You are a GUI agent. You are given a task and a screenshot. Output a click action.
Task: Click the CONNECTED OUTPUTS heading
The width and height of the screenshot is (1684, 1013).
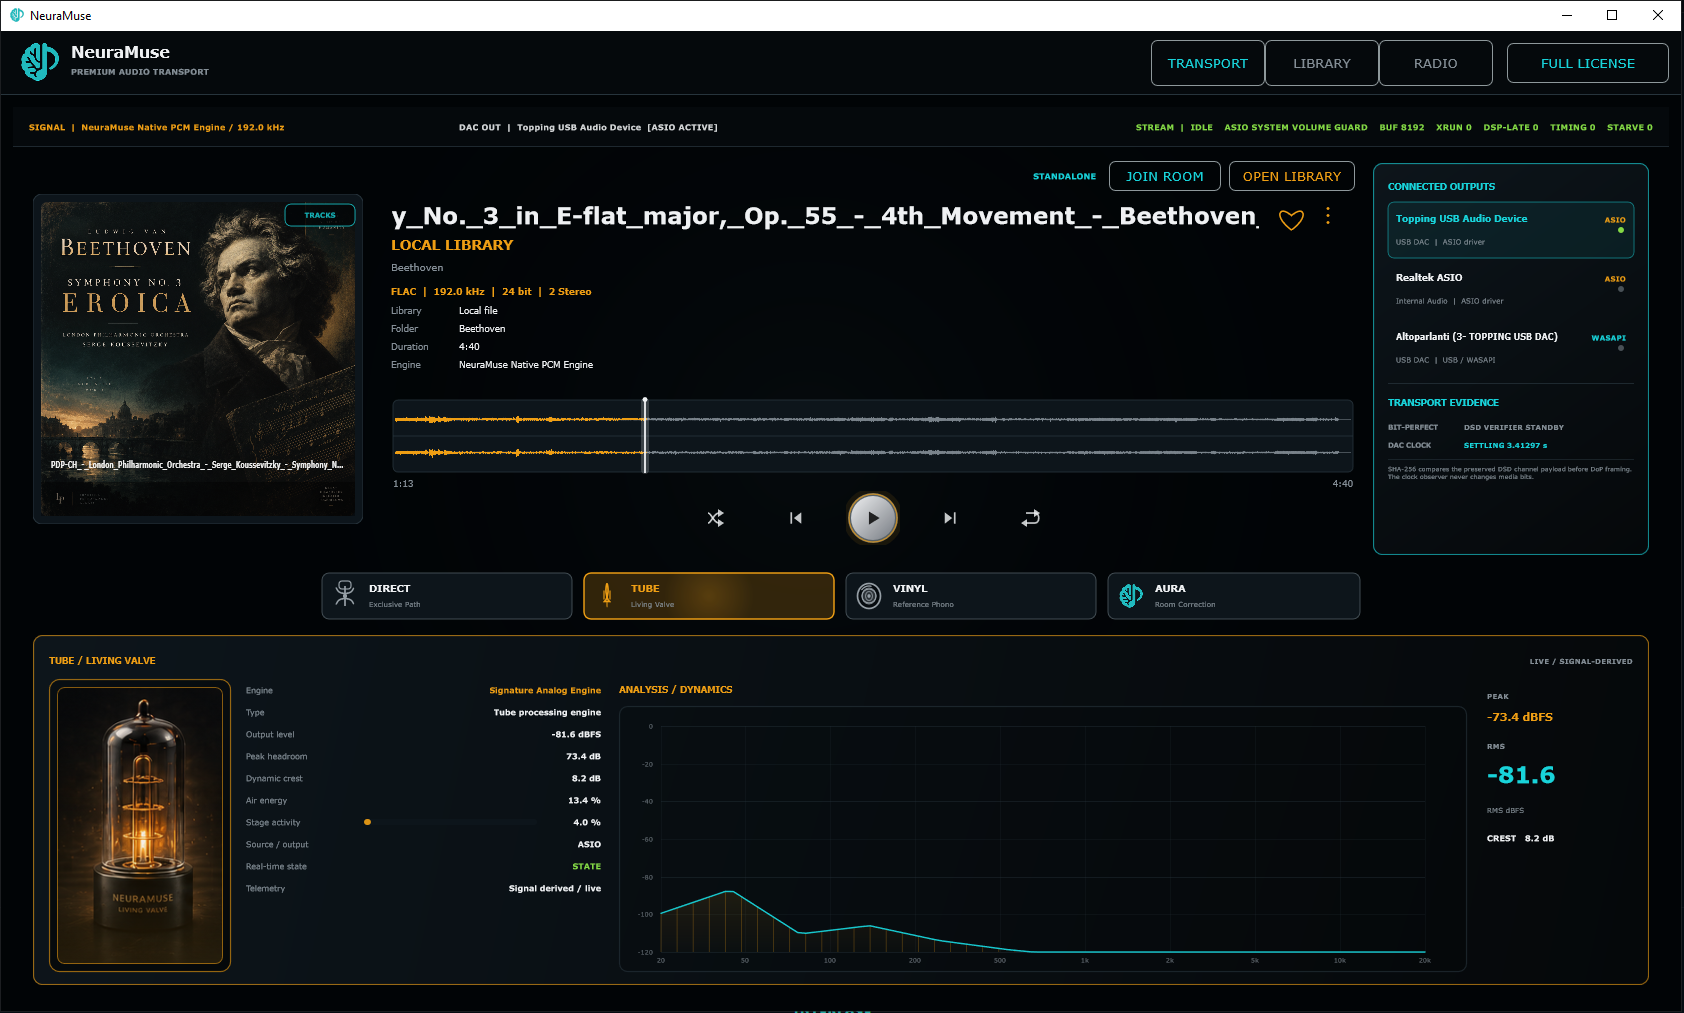(x=1441, y=187)
